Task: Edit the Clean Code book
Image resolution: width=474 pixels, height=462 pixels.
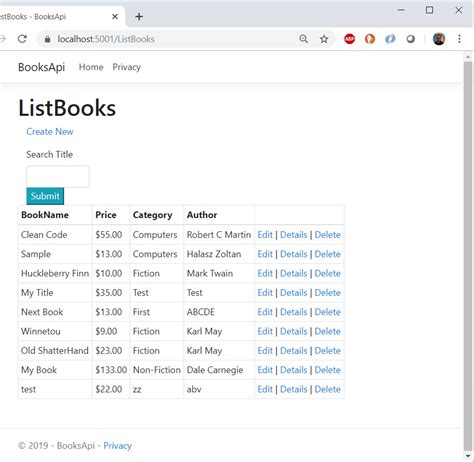Action: pyautogui.click(x=265, y=235)
